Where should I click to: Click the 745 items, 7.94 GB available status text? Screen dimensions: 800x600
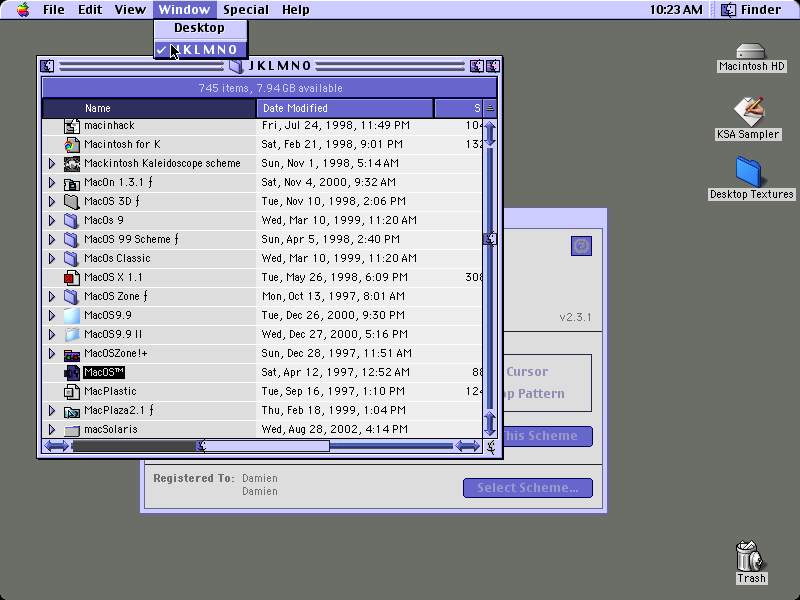270,88
